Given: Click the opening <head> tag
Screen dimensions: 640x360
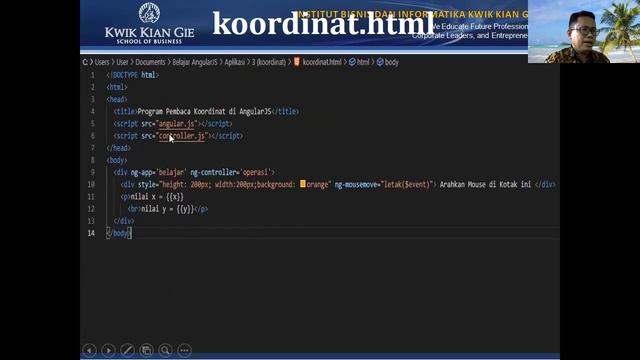Looking at the screenshot, I should coord(117,99).
